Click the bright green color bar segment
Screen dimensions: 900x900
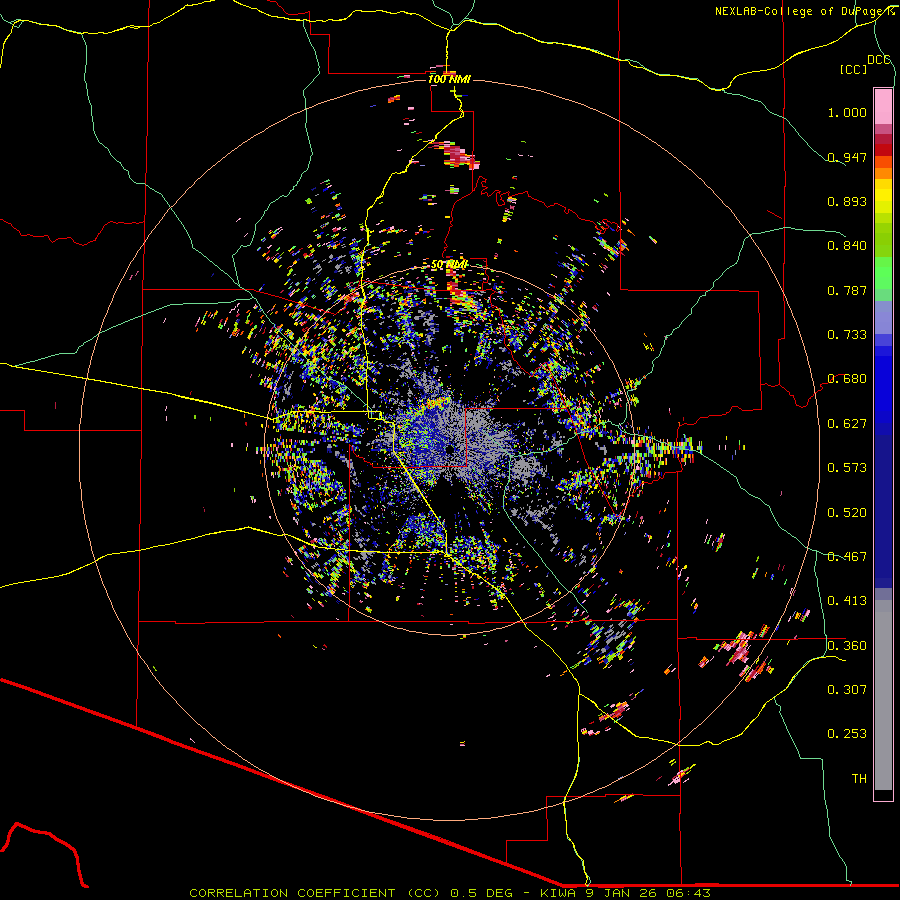tap(883, 273)
